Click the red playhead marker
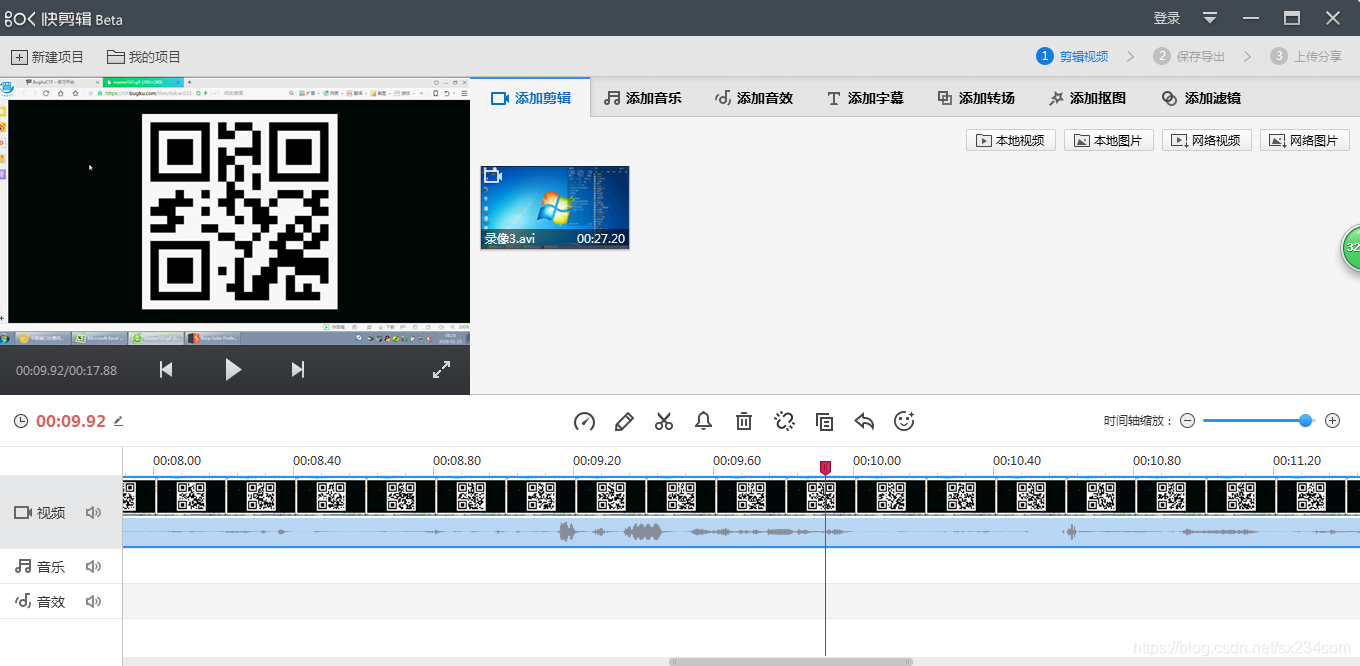 click(x=825, y=468)
